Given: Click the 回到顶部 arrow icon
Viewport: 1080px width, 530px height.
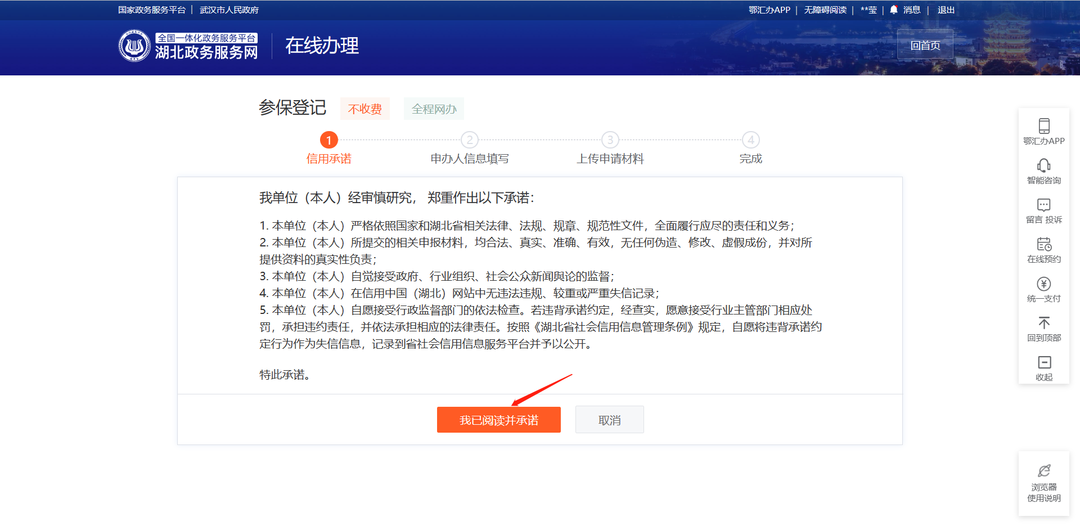Looking at the screenshot, I should 1043,323.
